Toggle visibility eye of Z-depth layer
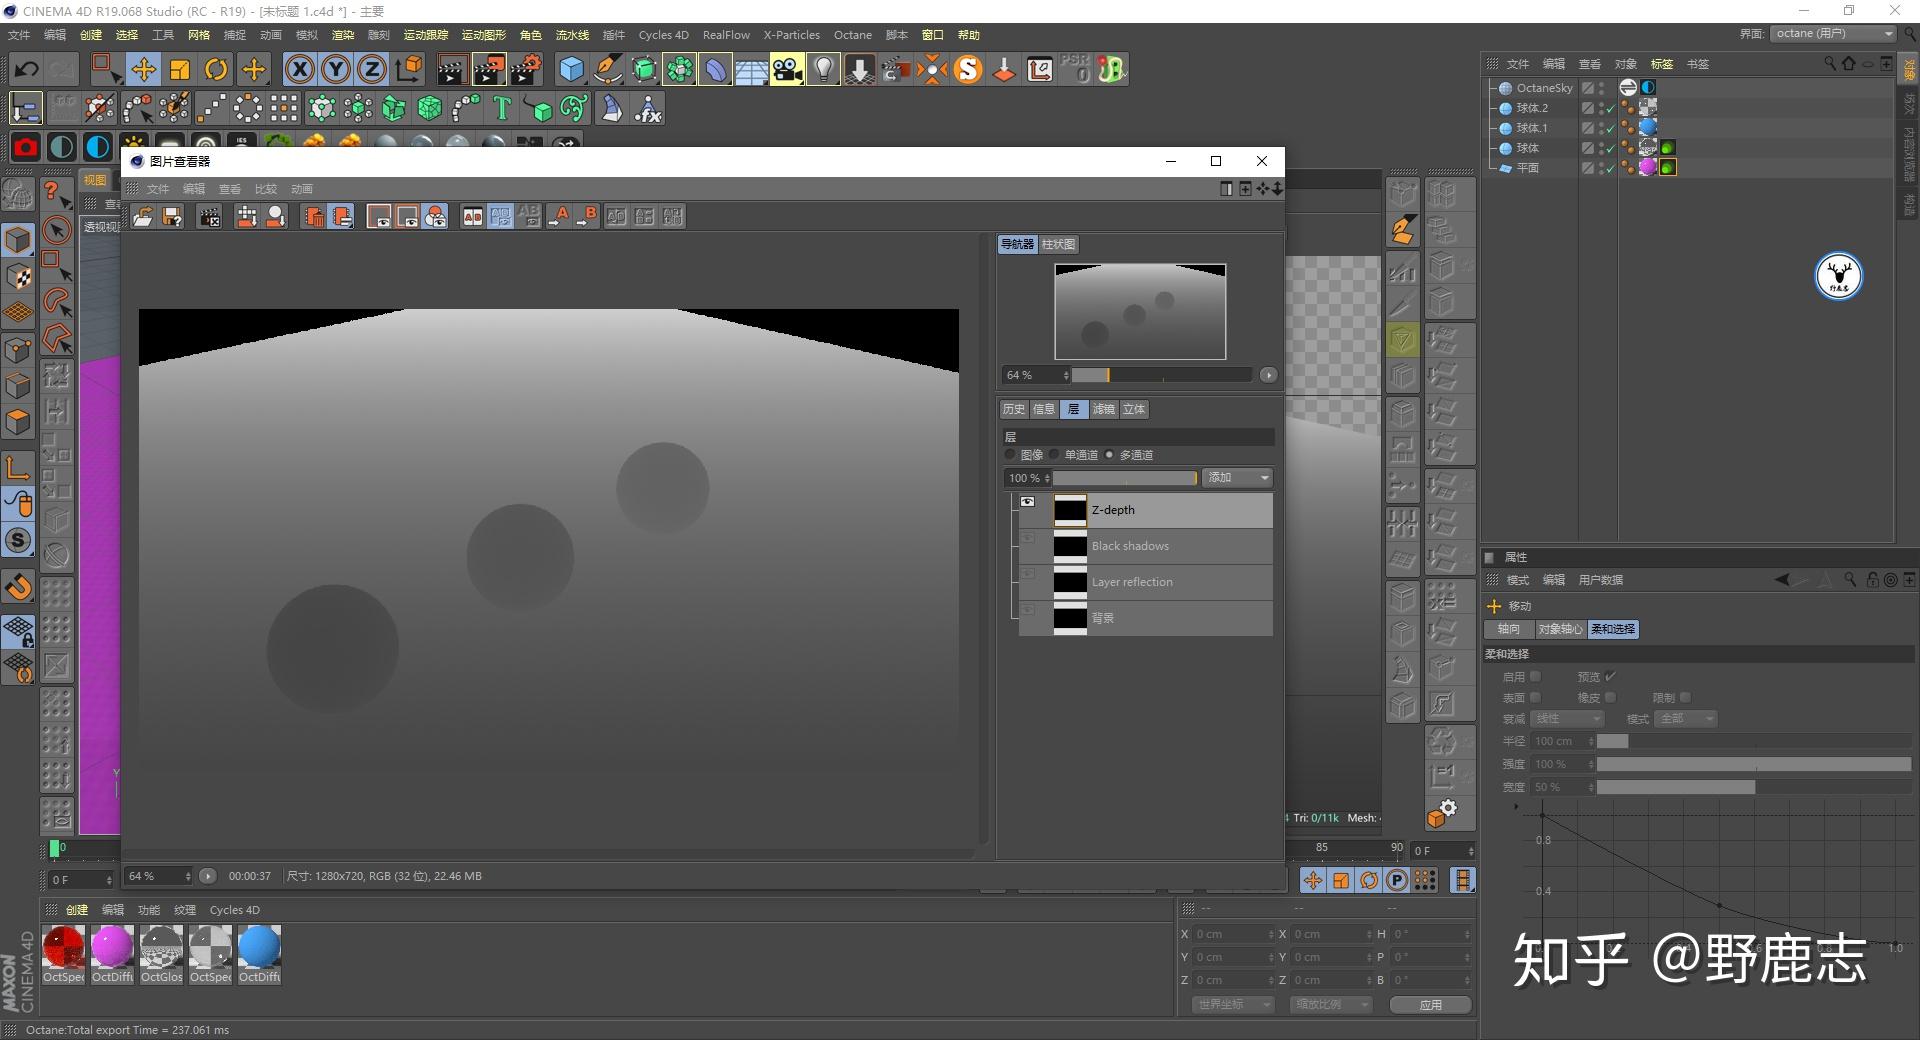This screenshot has width=1920, height=1040. [x=1027, y=502]
